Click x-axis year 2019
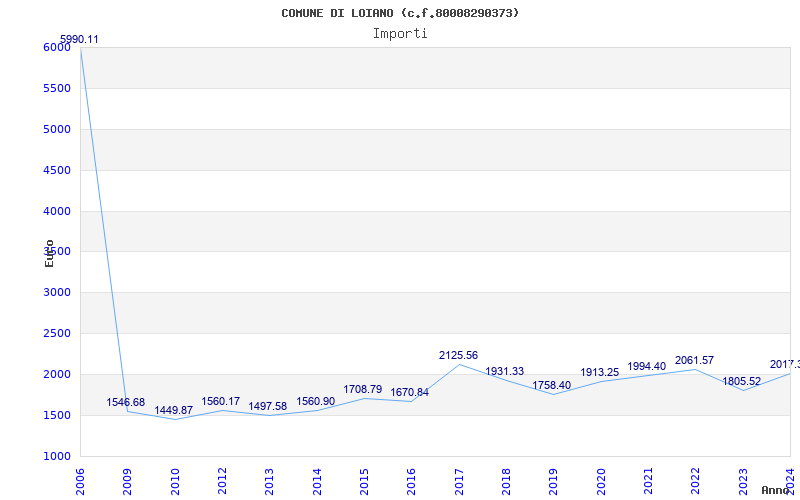 (x=553, y=482)
